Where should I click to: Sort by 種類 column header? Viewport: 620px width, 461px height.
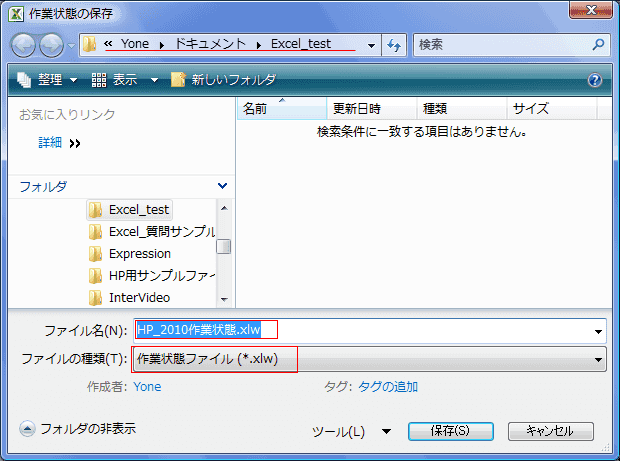(x=462, y=108)
